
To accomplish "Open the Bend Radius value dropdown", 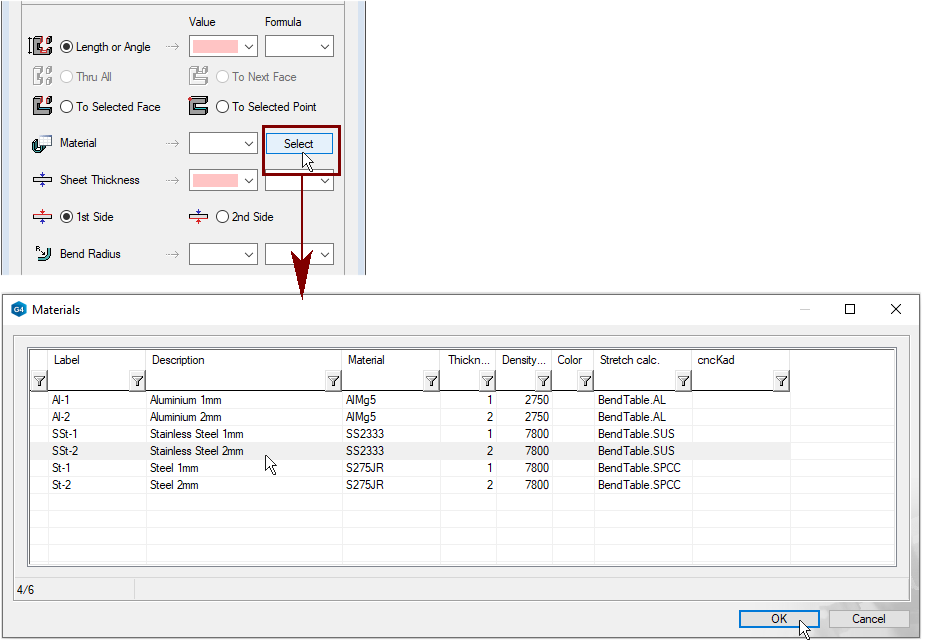I will [249, 255].
